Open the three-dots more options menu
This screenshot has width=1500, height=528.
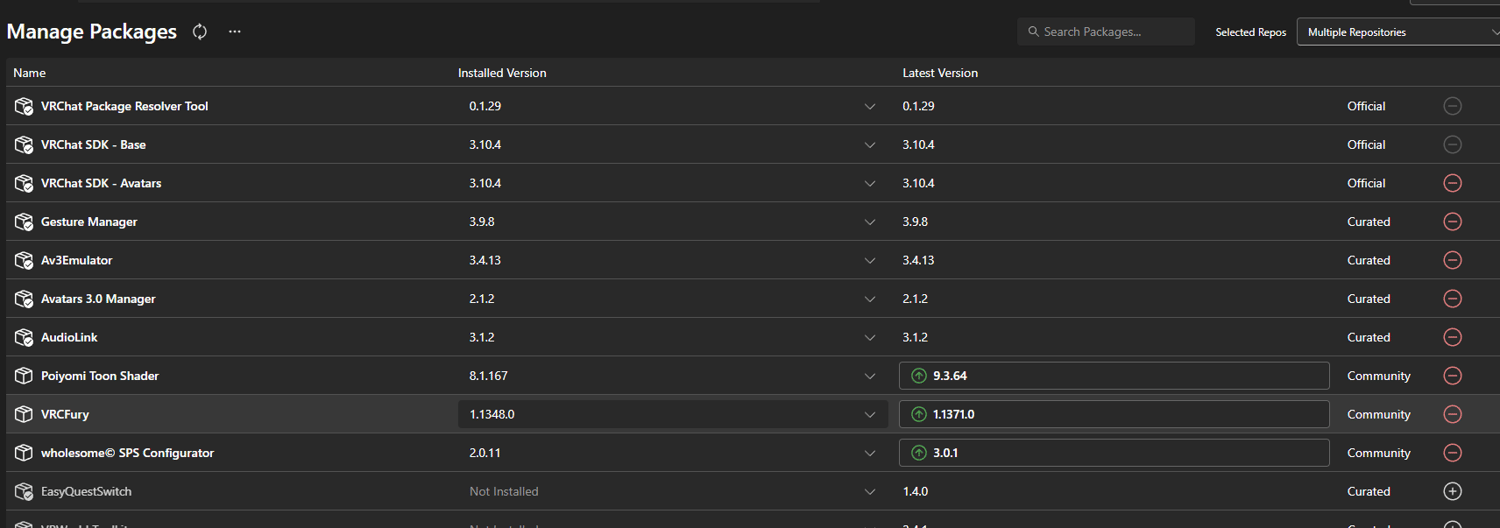[x=234, y=32]
